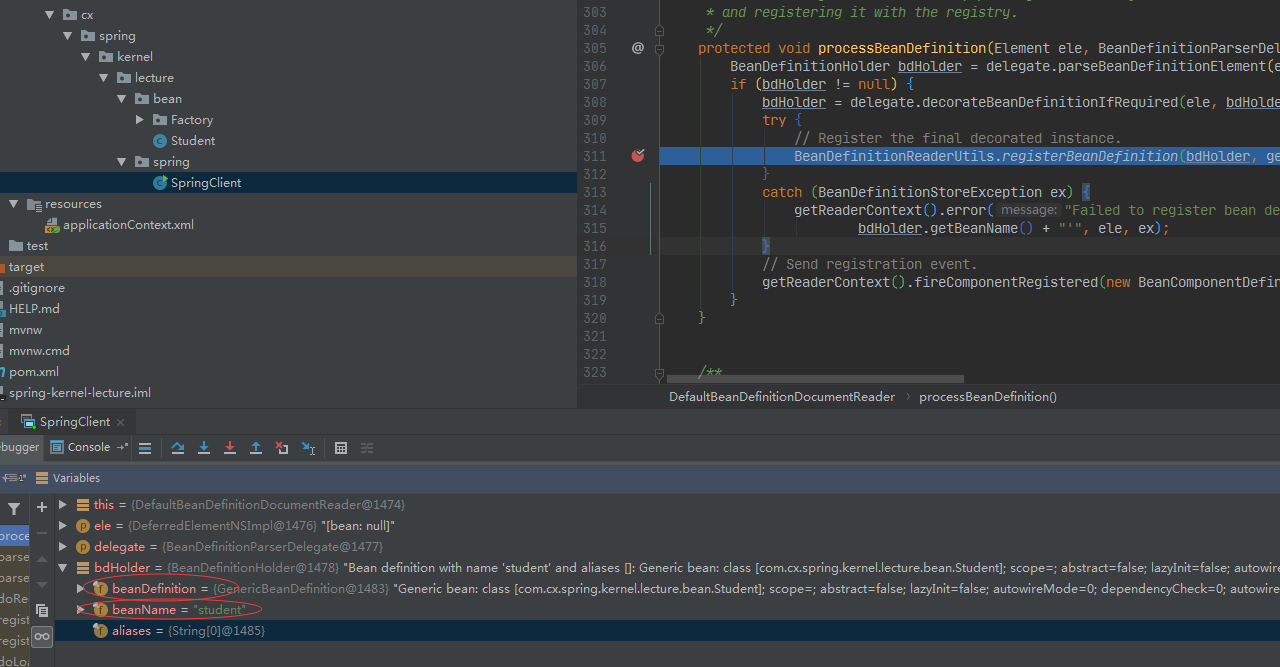Expand the 'ele' variable node
This screenshot has width=1280, height=667.
point(63,526)
